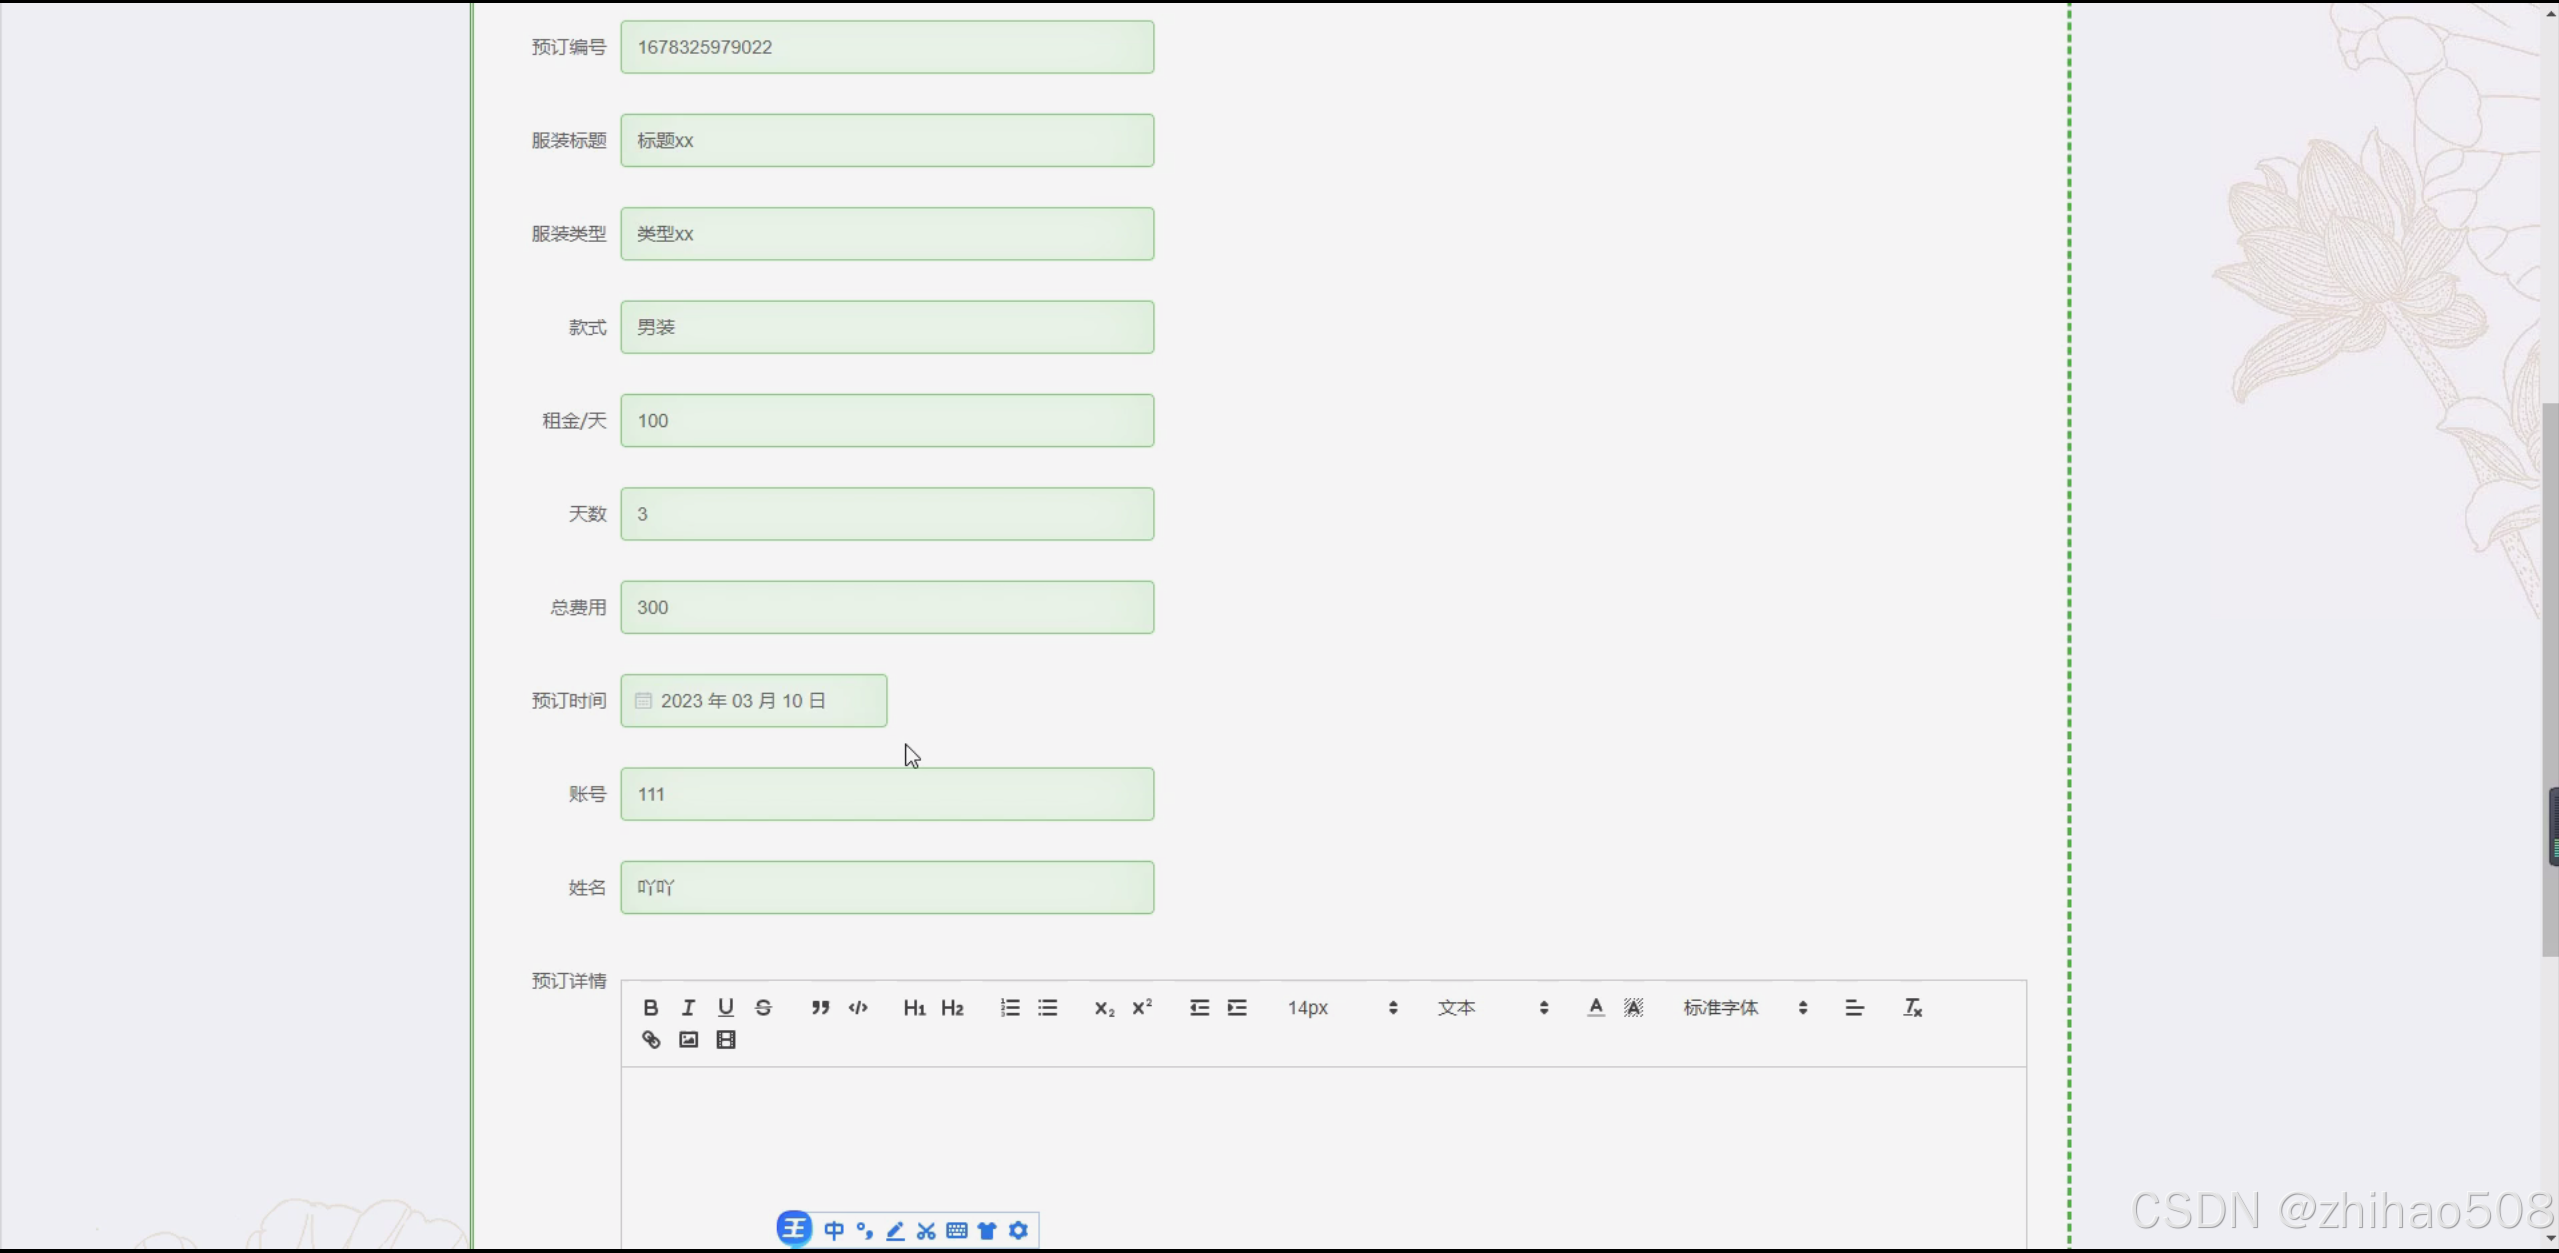Toggle italic formatting in editor
This screenshot has height=1253, width=2559.
click(688, 1008)
